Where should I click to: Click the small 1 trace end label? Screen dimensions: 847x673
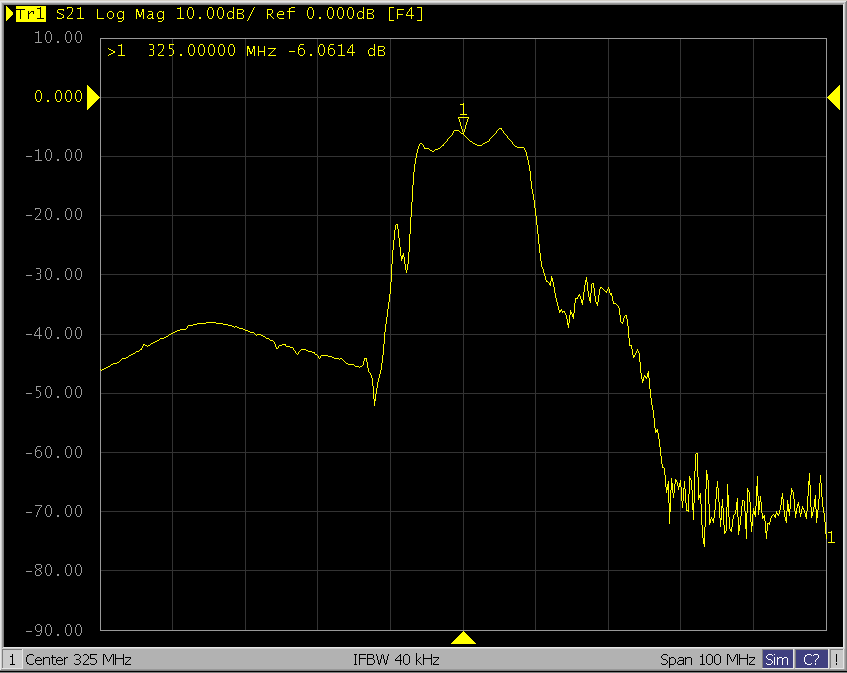click(x=831, y=539)
